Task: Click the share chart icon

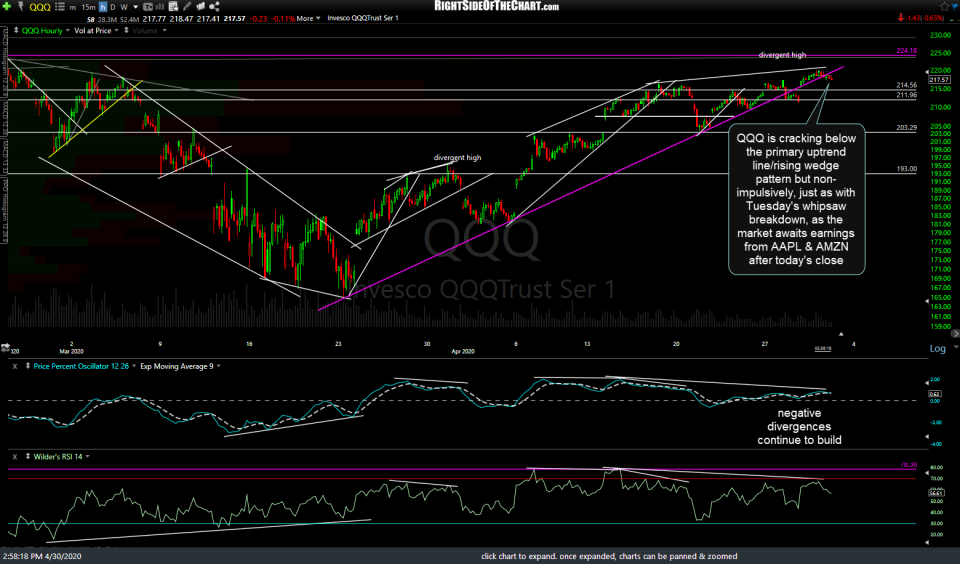Action: coord(214,7)
